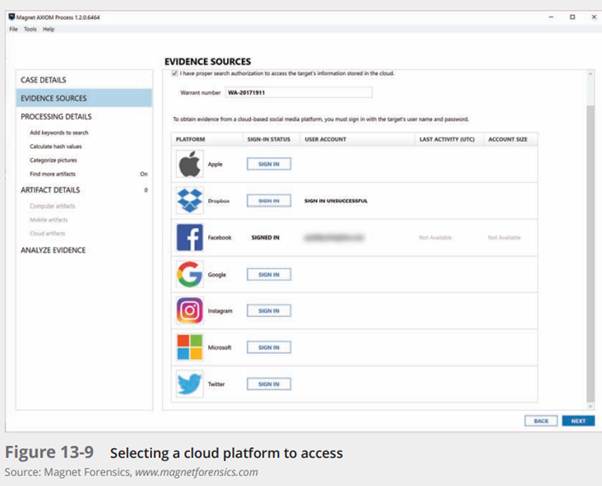This screenshot has height=486, width=602.
Task: Close the Magnet AXIOM Process window
Action: tap(594, 17)
